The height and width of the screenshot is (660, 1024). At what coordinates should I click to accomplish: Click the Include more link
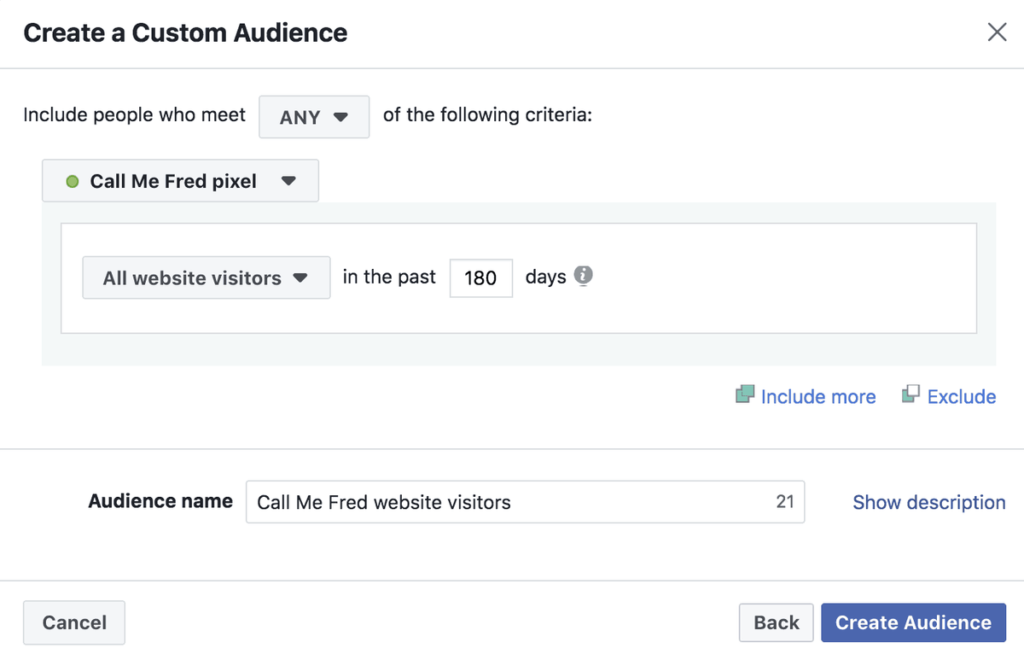(x=818, y=396)
